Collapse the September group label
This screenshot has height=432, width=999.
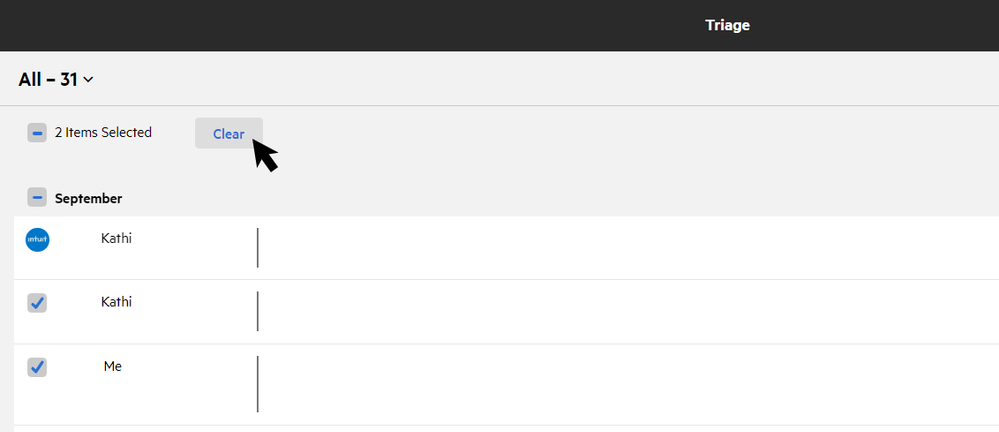[x=88, y=198]
